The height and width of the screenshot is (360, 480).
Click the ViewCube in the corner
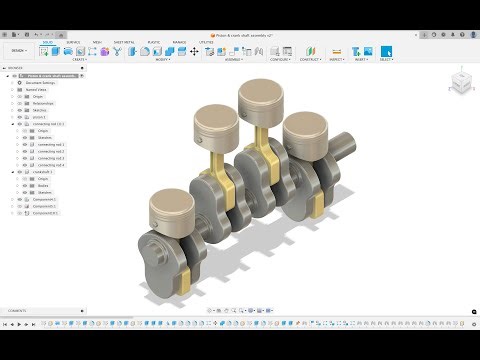point(461,82)
